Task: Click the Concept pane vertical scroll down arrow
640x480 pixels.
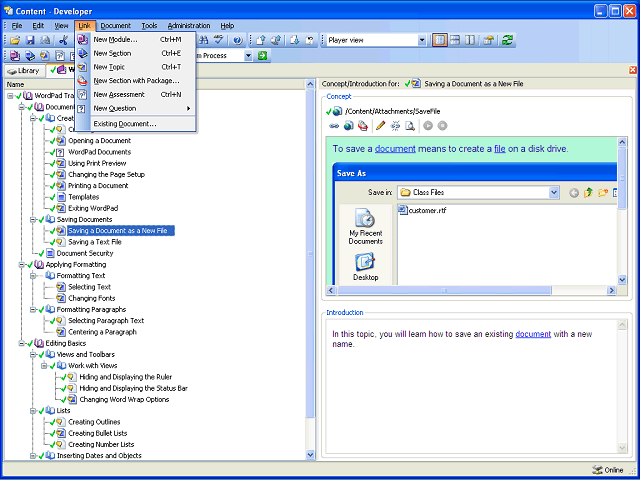Action: coord(622,280)
